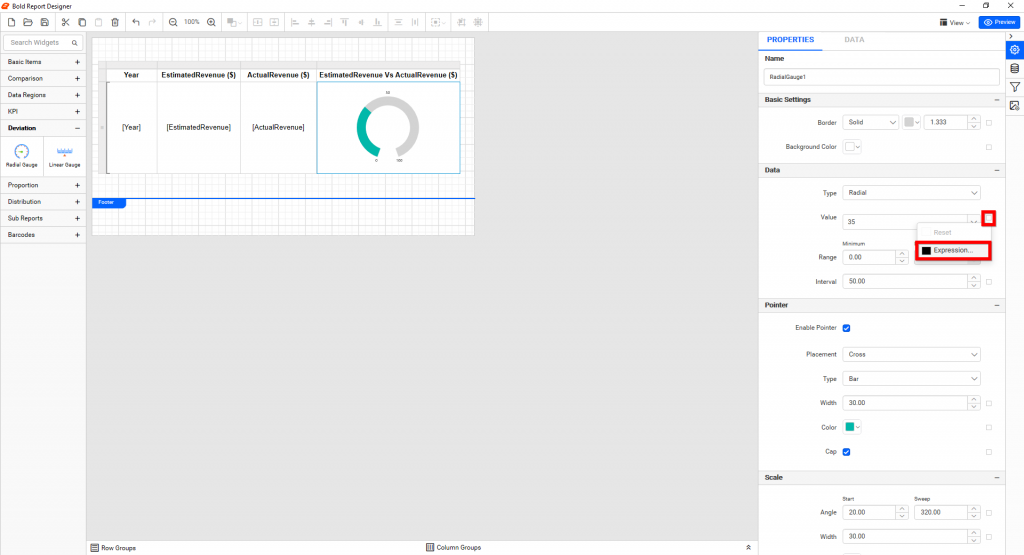Collapse the Basic Settings section

point(997,100)
